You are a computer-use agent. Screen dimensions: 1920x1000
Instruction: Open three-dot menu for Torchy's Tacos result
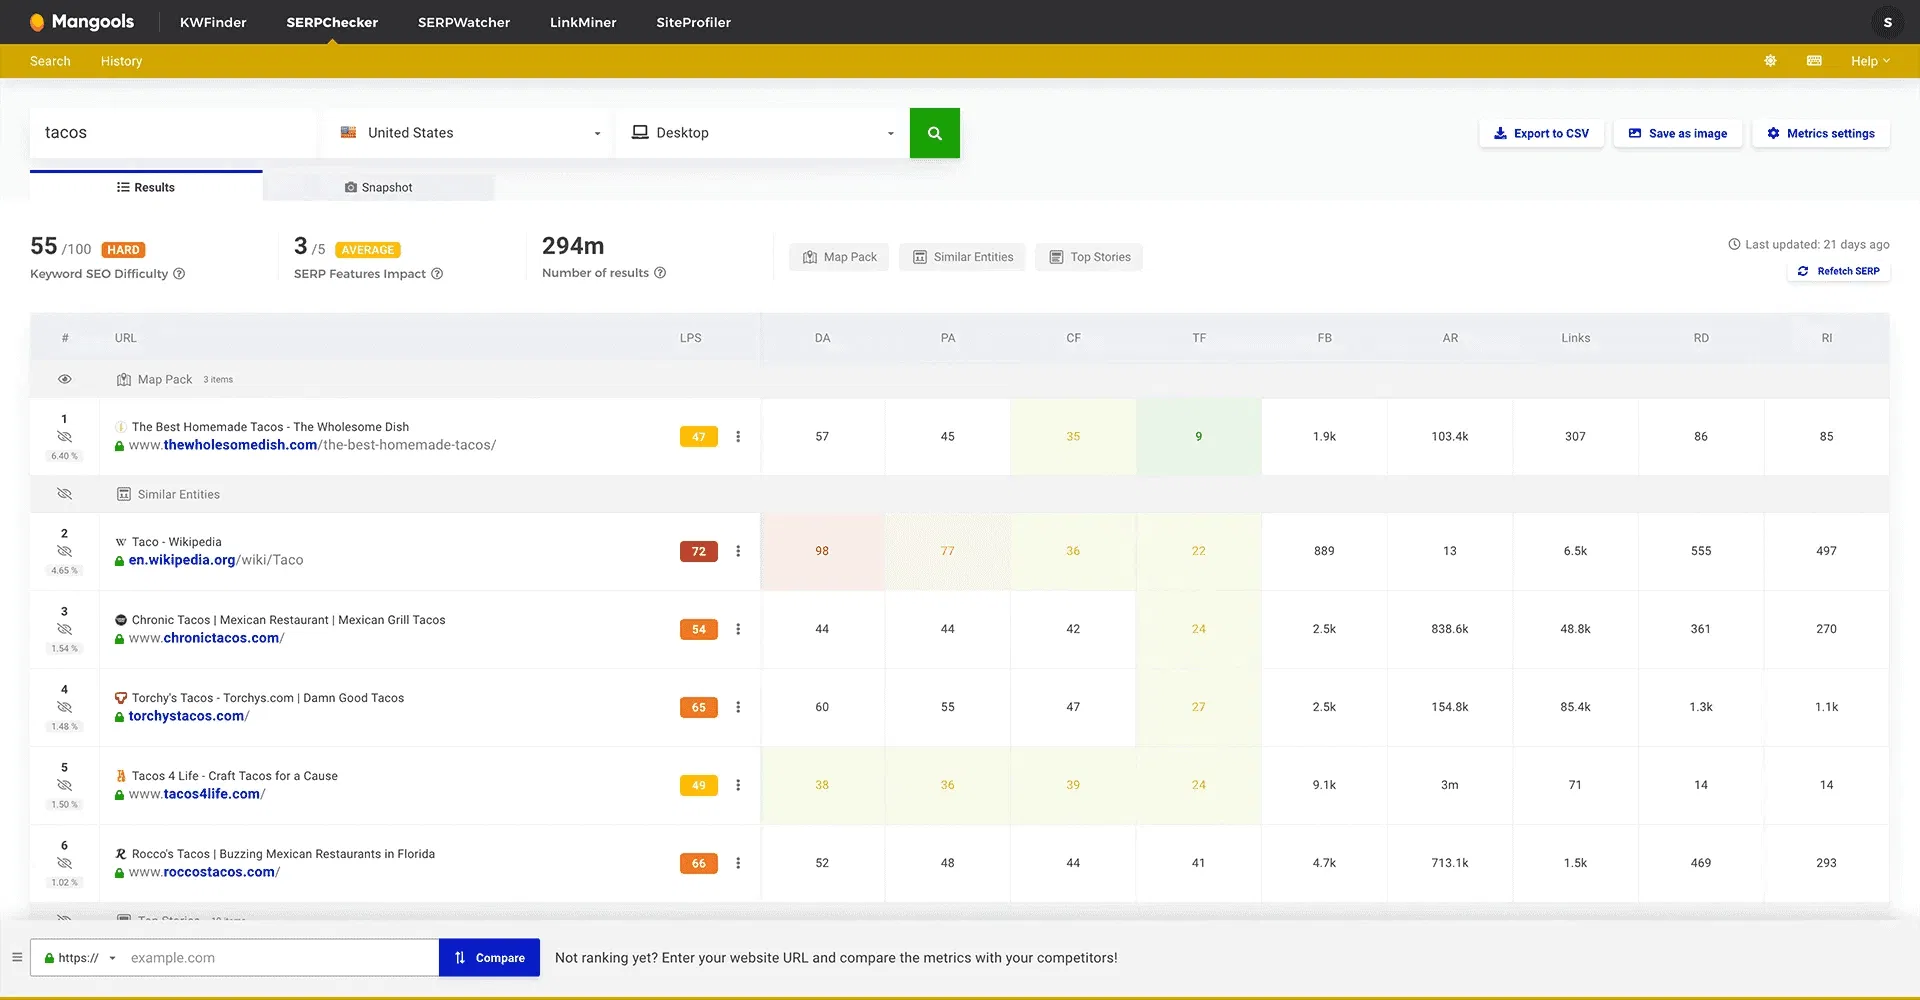coord(738,707)
